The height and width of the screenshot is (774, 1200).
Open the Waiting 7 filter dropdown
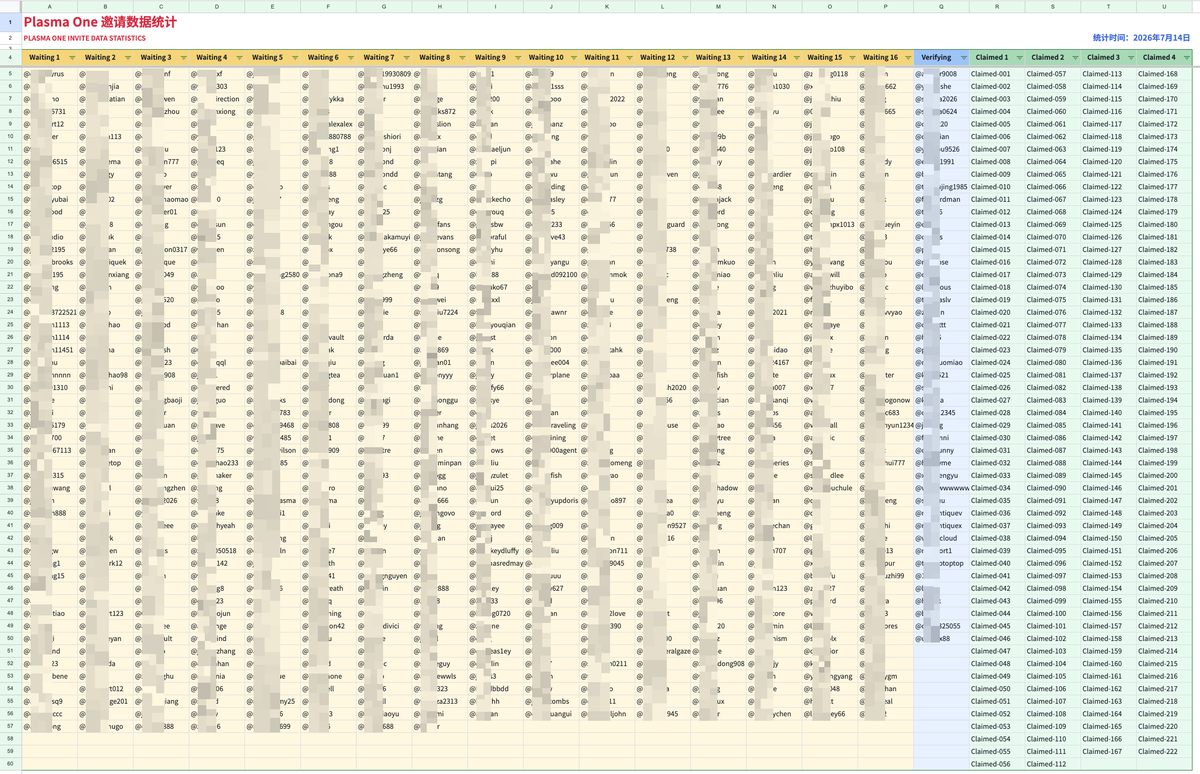tap(406, 58)
